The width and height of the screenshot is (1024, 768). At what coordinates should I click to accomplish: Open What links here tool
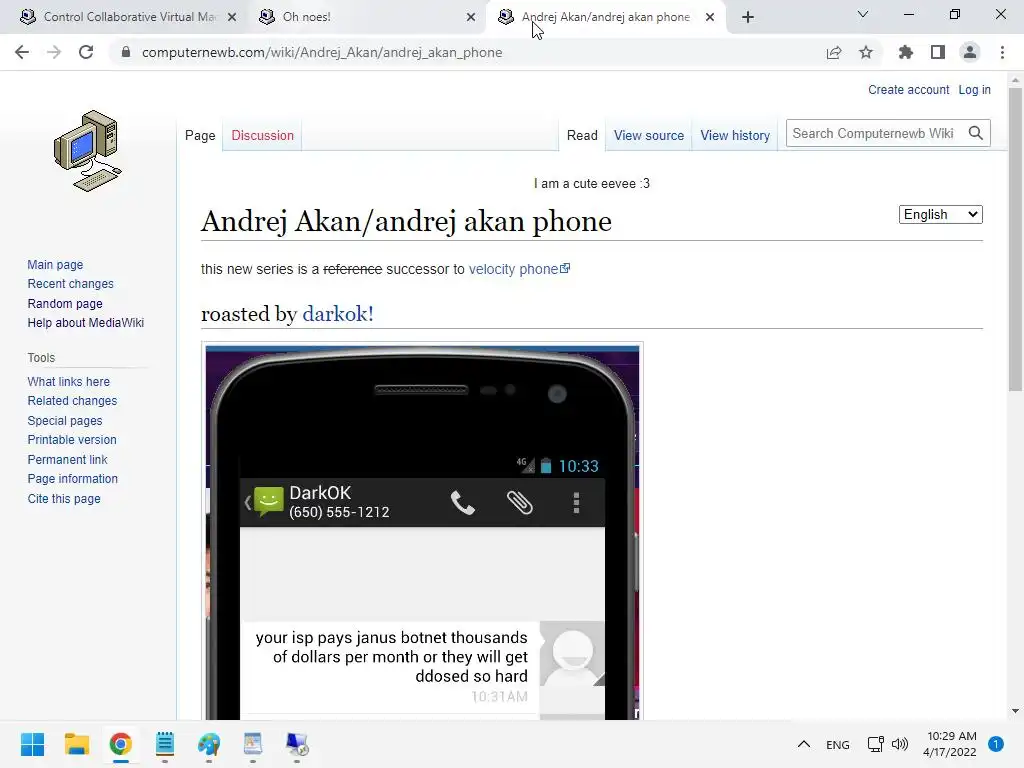click(69, 381)
